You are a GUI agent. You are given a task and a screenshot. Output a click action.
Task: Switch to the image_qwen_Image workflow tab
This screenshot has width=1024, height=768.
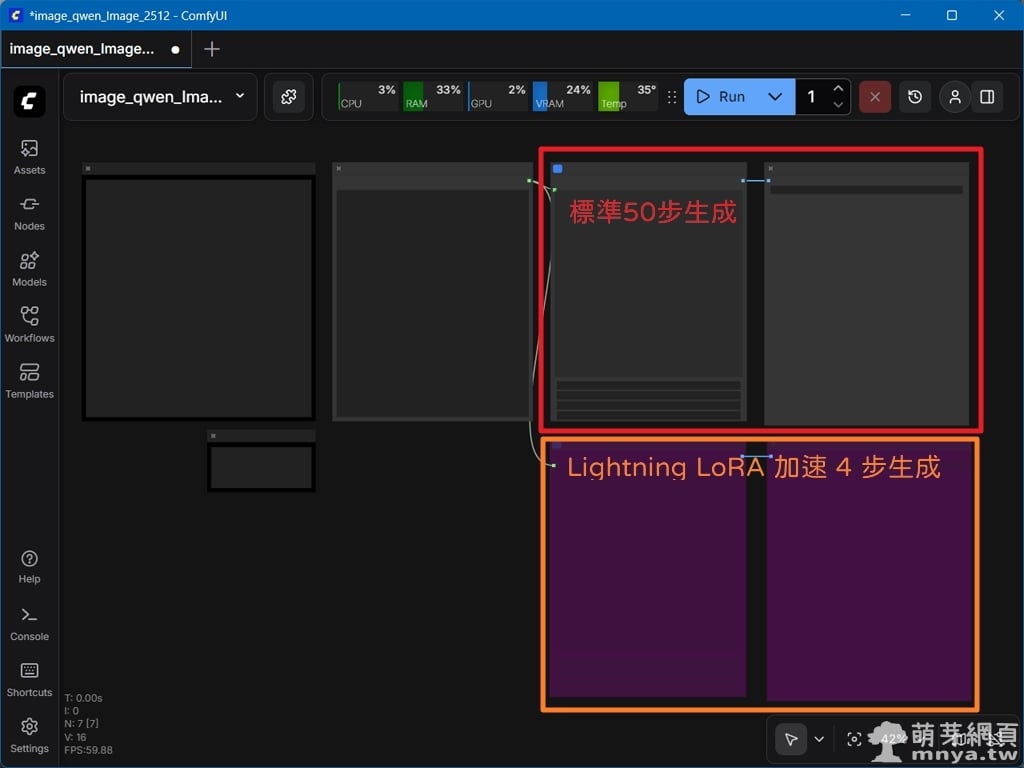tap(83, 49)
